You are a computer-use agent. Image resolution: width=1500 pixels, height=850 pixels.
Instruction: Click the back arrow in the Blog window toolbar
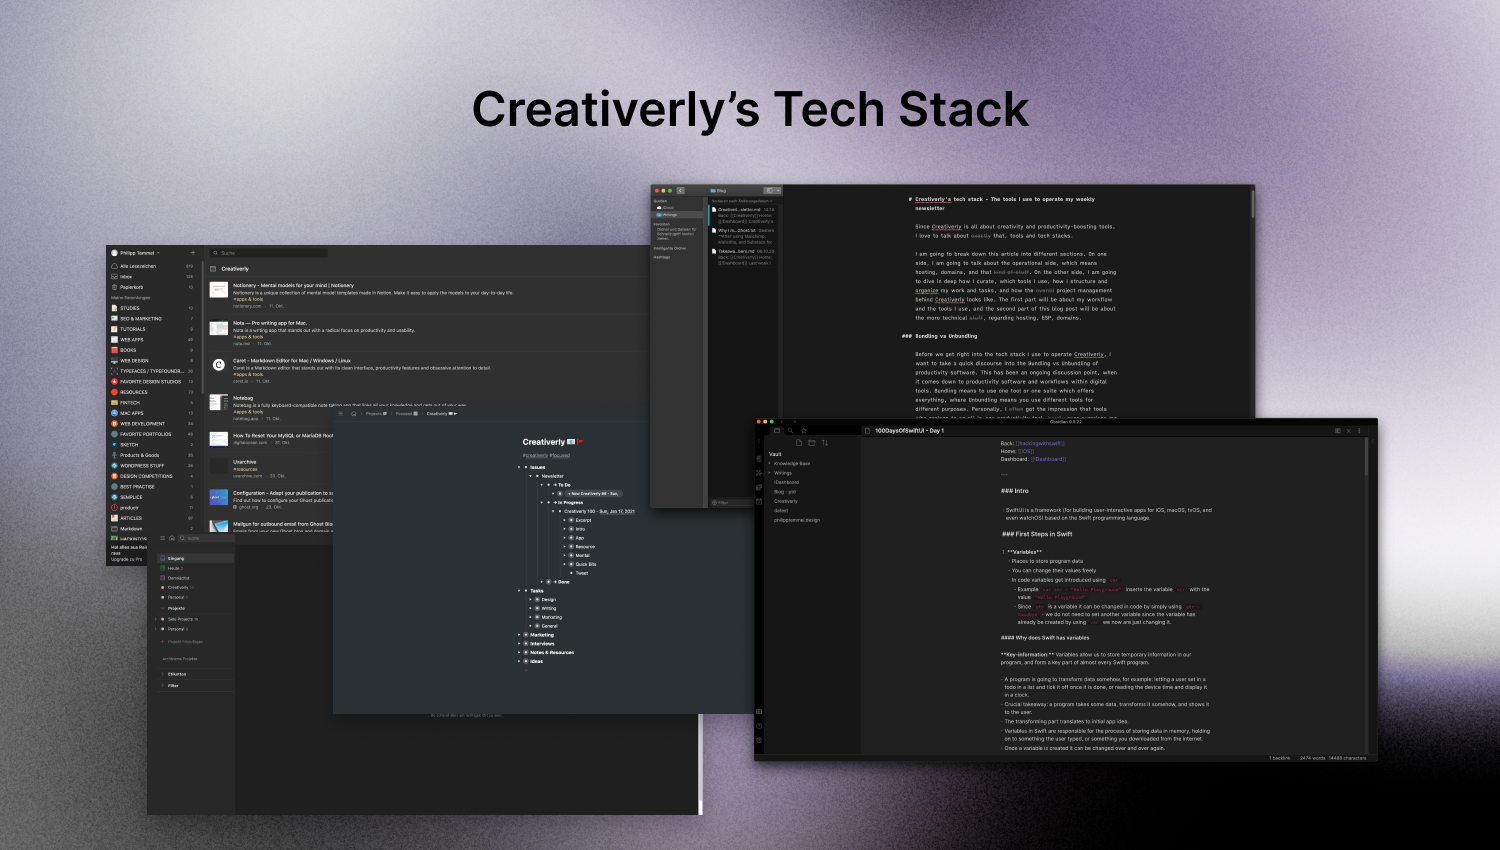pyautogui.click(x=680, y=189)
